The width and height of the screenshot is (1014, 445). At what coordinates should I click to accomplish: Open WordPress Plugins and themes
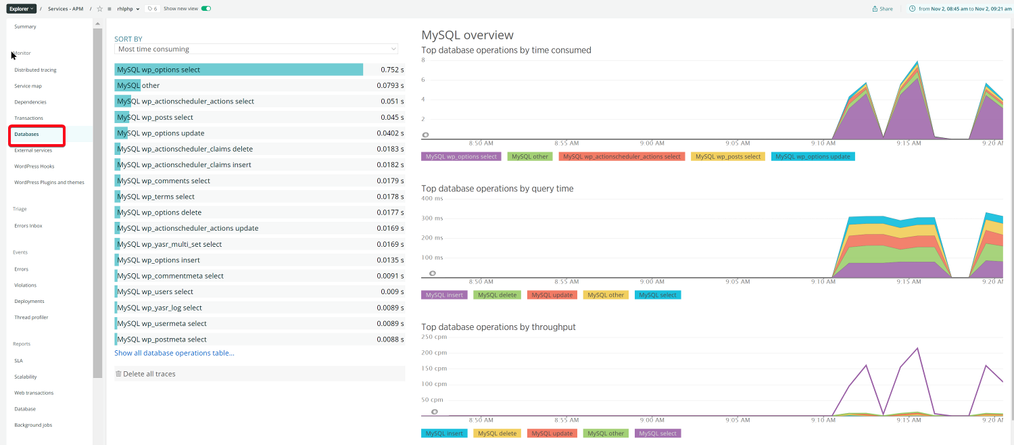click(x=49, y=182)
